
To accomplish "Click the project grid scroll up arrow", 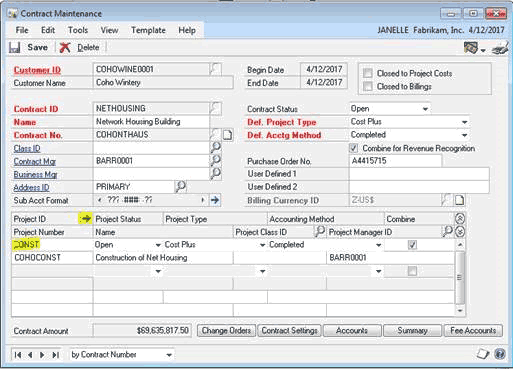I will 460,245.
